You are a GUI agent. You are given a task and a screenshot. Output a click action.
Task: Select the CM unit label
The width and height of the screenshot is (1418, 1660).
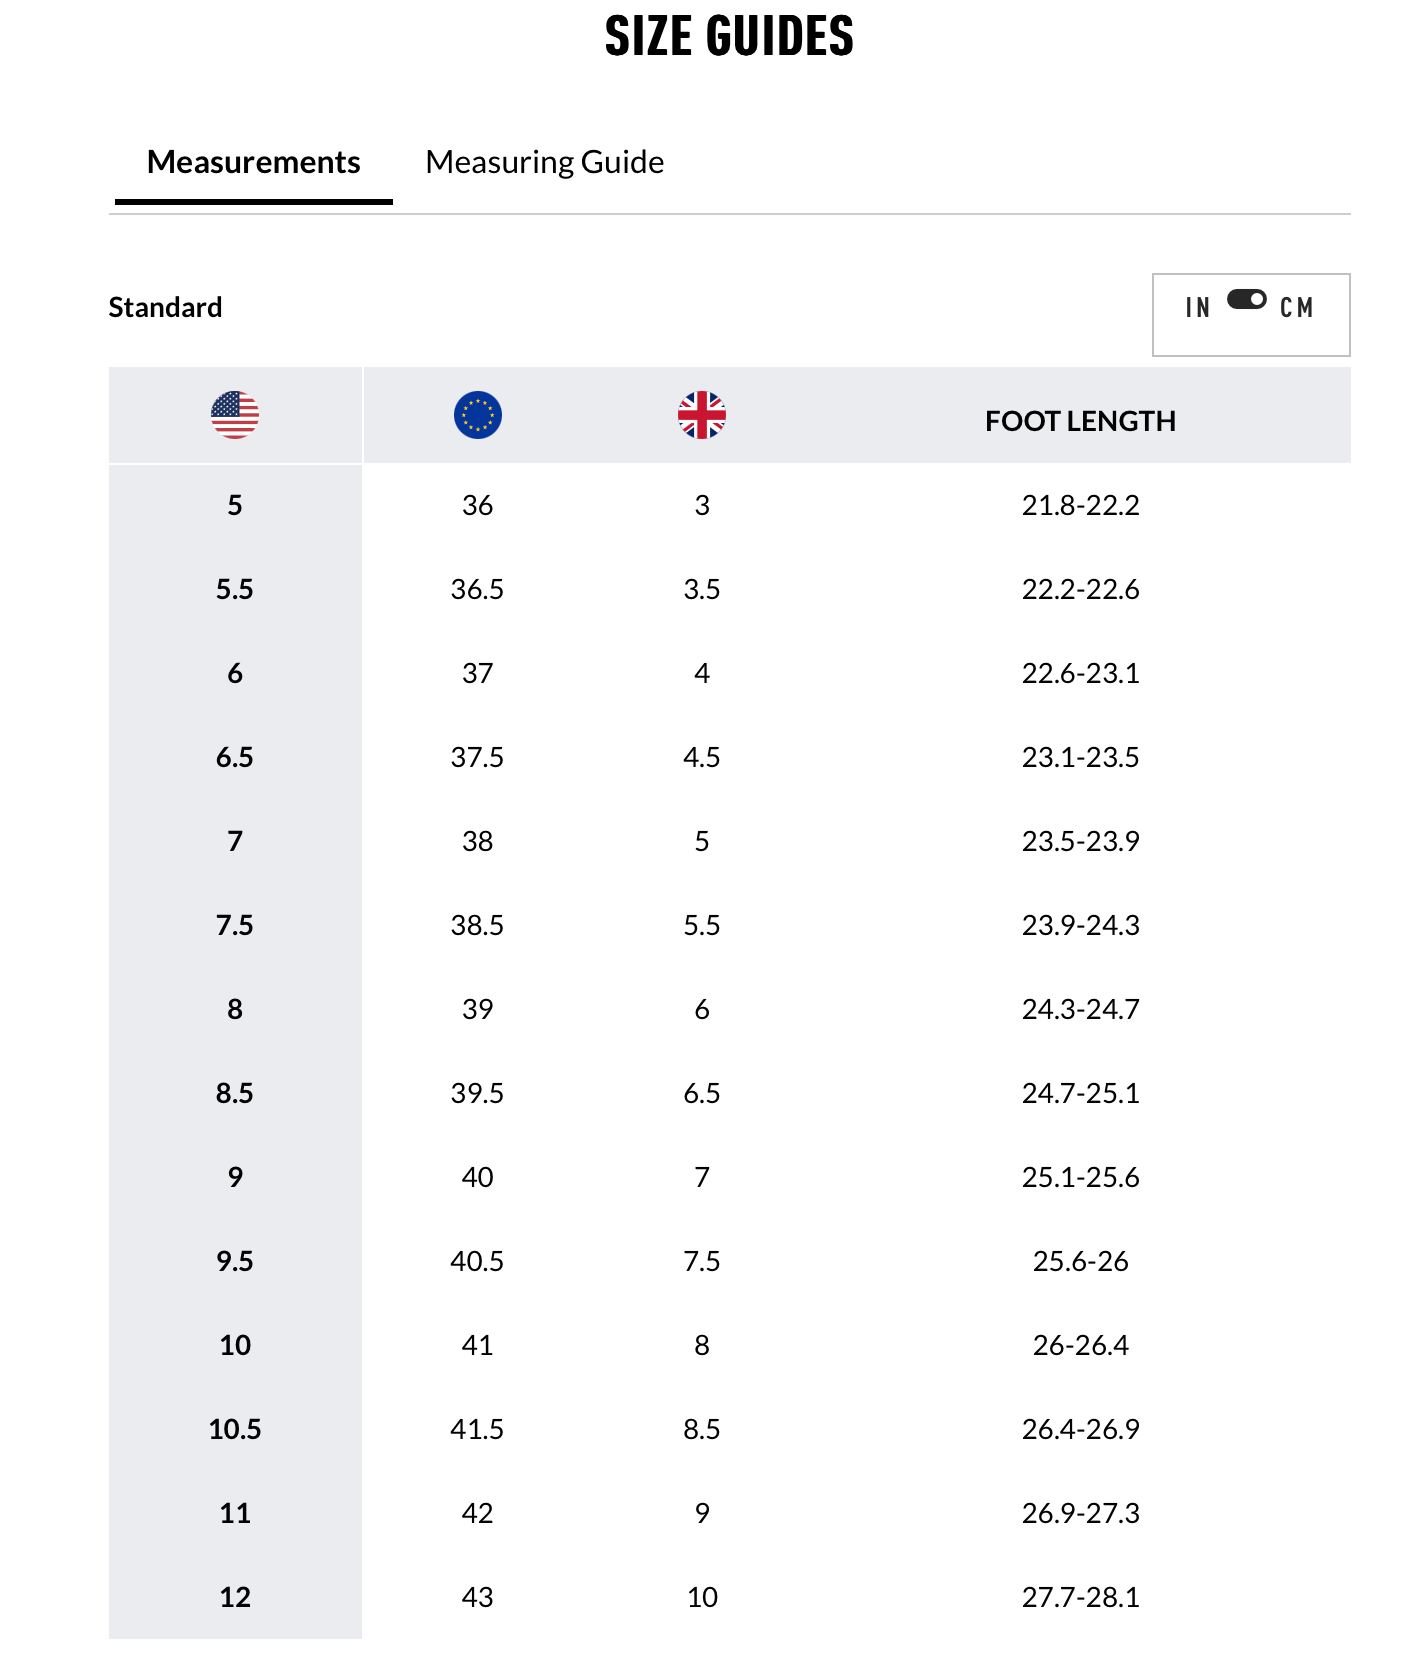1296,308
